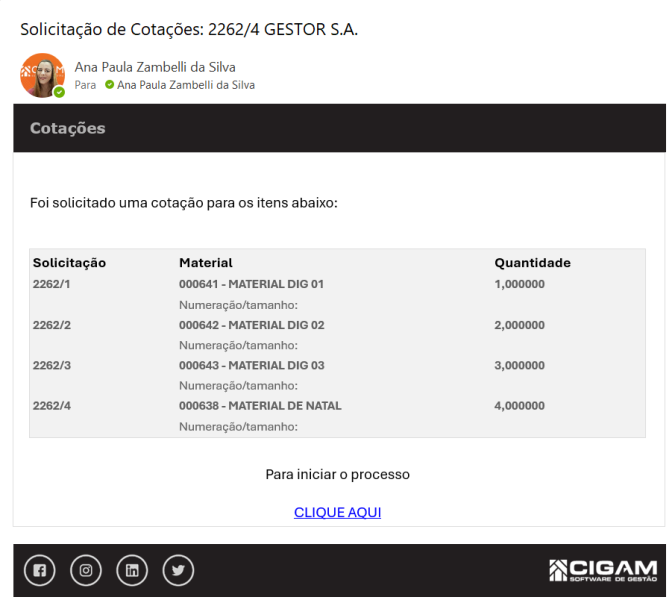Click 000638 - MATERIAL DE NATAL
Screen dimensions: 672x600
tap(260, 405)
